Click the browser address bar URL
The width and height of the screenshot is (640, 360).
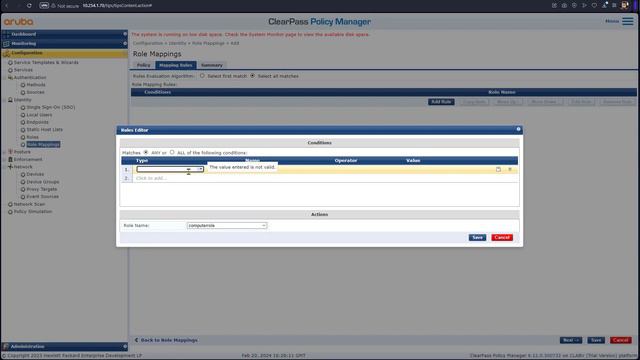(117, 5)
